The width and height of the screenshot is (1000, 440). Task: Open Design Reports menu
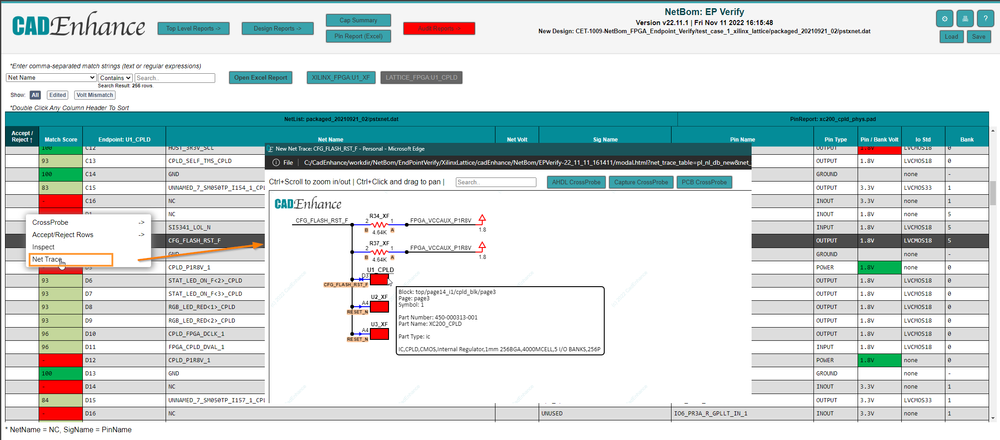pyautogui.click(x=277, y=29)
